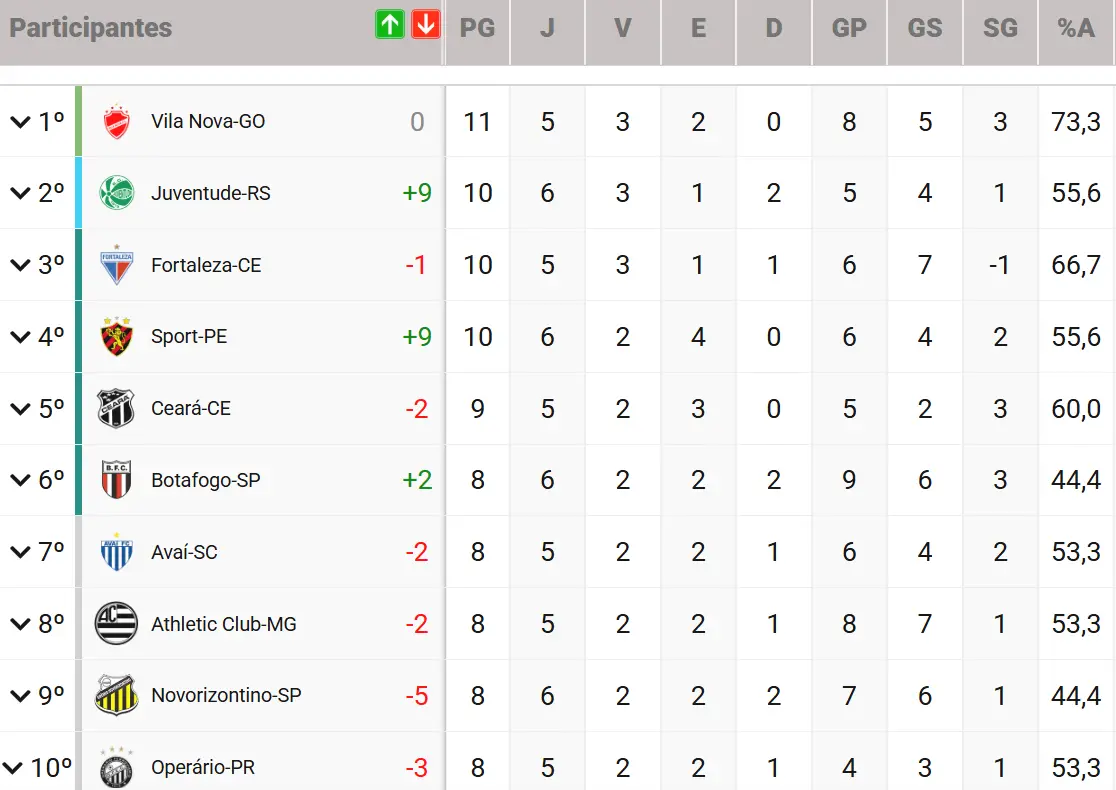Click the Participantes column header
This screenshot has width=1116, height=790.
[x=91, y=28]
